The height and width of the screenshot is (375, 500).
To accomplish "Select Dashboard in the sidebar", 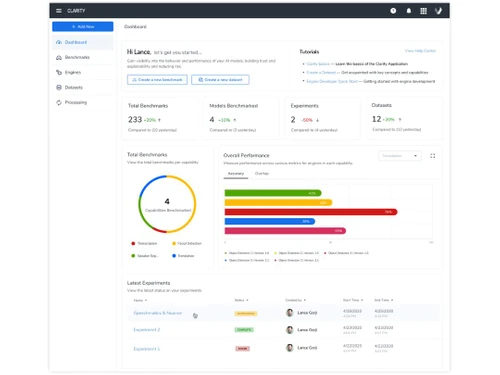I will (x=83, y=42).
